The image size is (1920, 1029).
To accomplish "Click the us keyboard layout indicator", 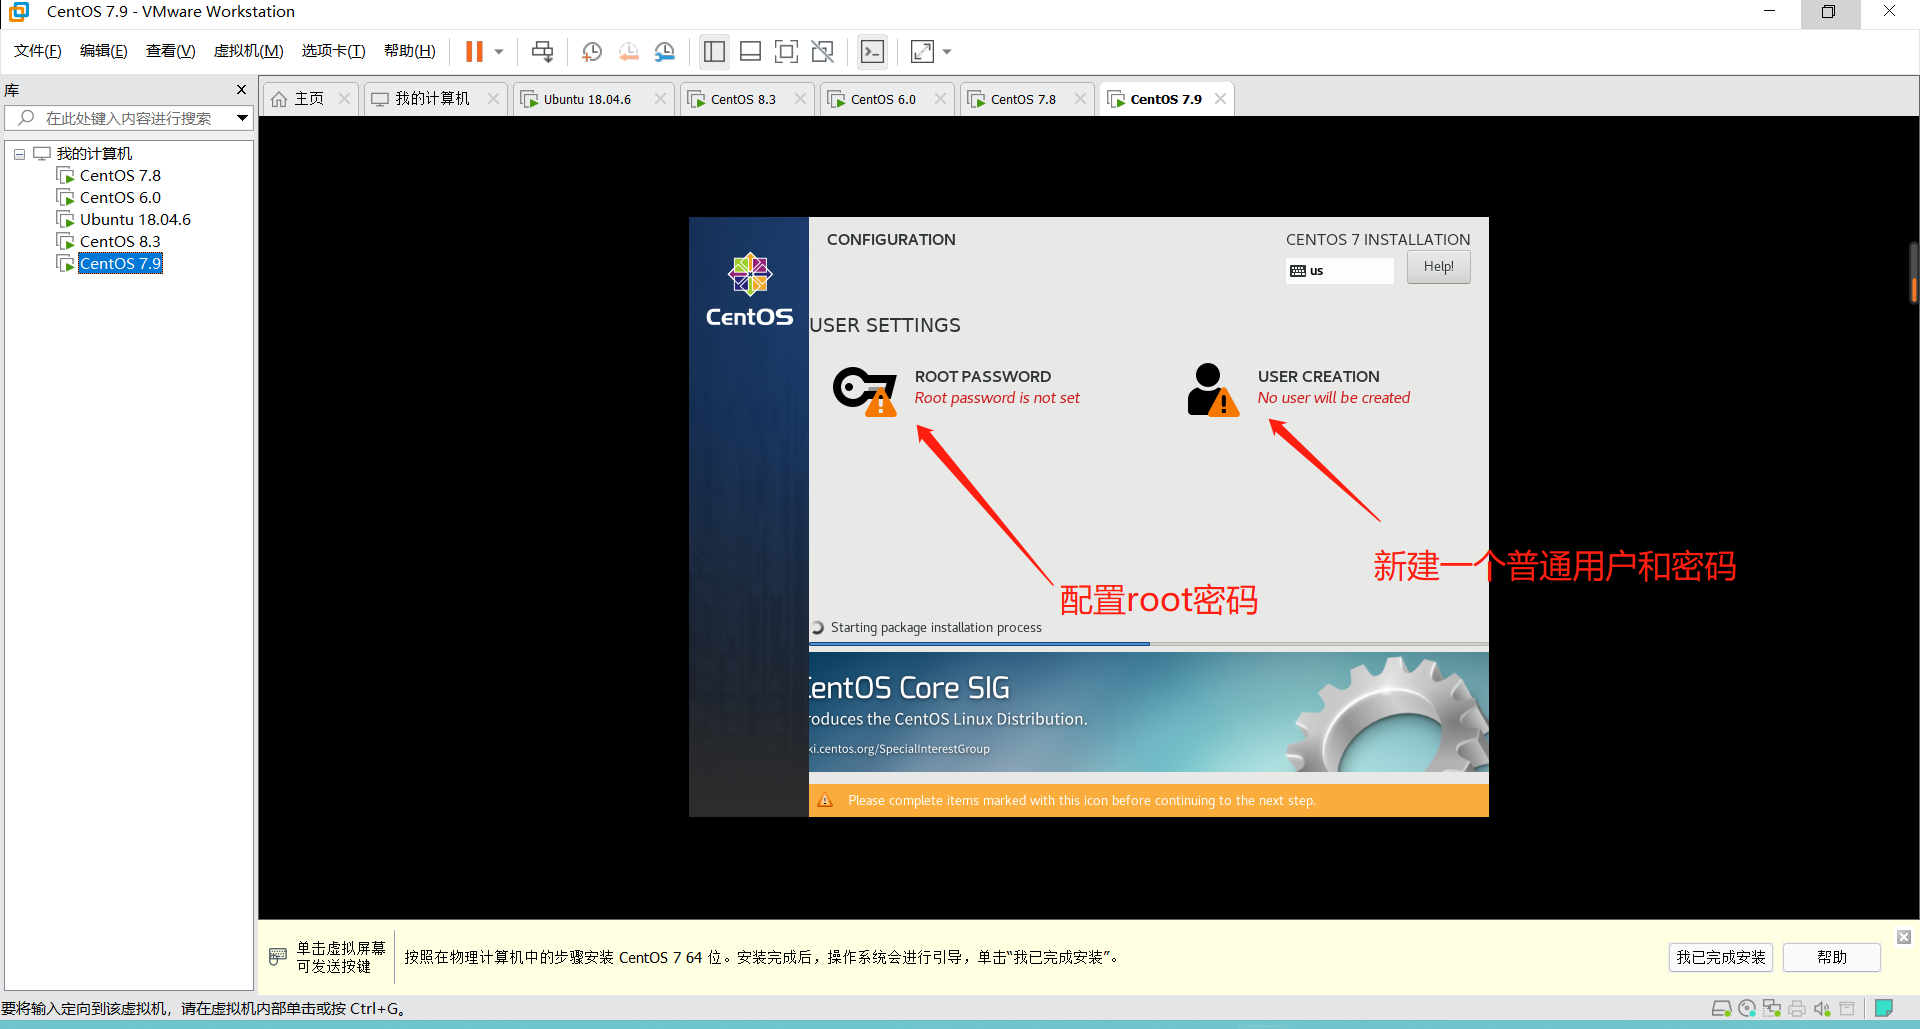I will coord(1339,271).
